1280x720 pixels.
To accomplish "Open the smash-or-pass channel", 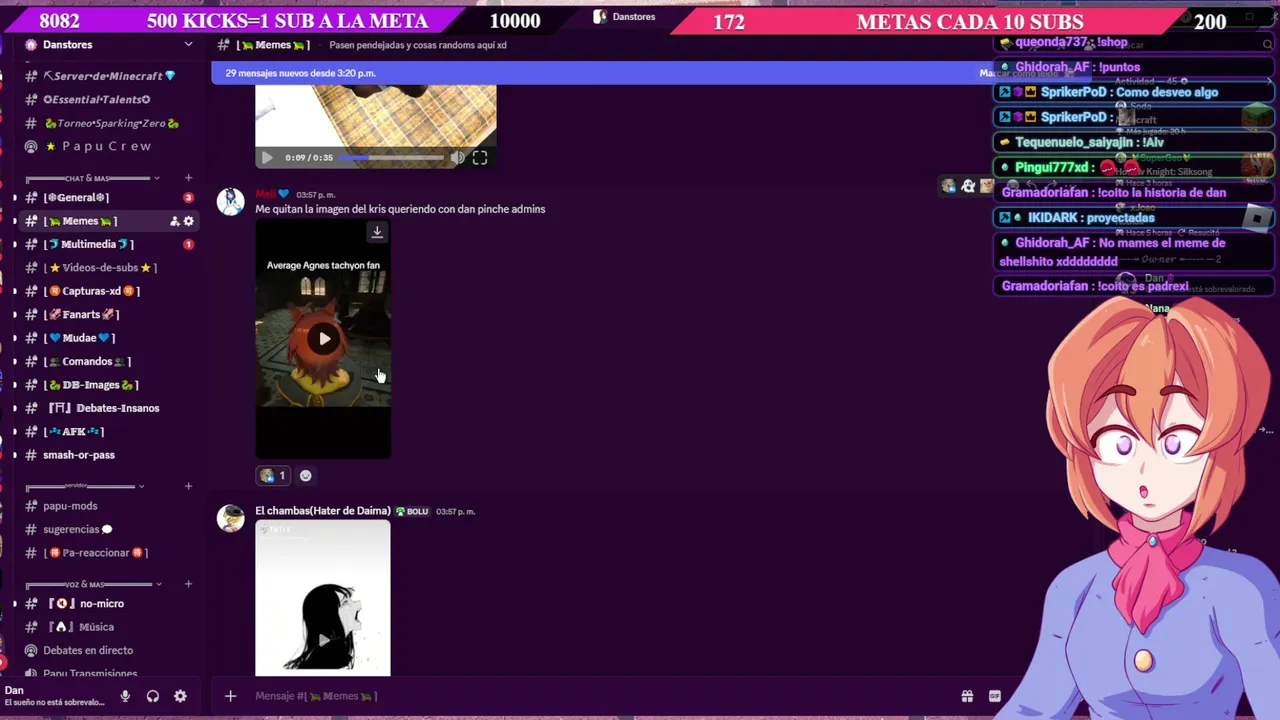I will 79,455.
